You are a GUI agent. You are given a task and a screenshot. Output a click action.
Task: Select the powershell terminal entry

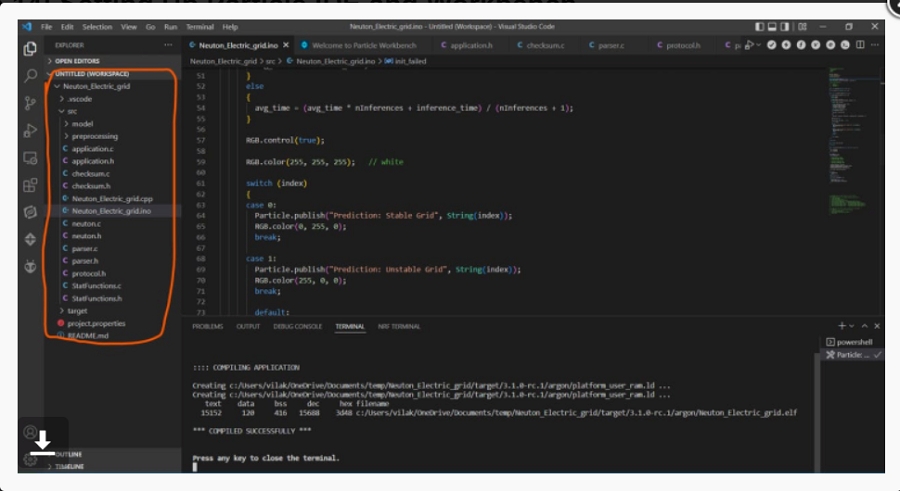click(854, 342)
